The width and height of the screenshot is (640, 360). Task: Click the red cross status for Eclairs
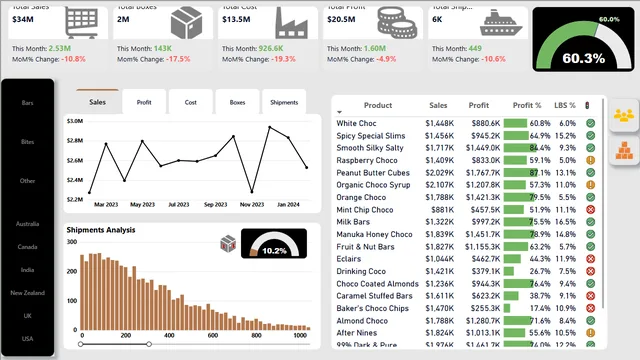(590, 259)
